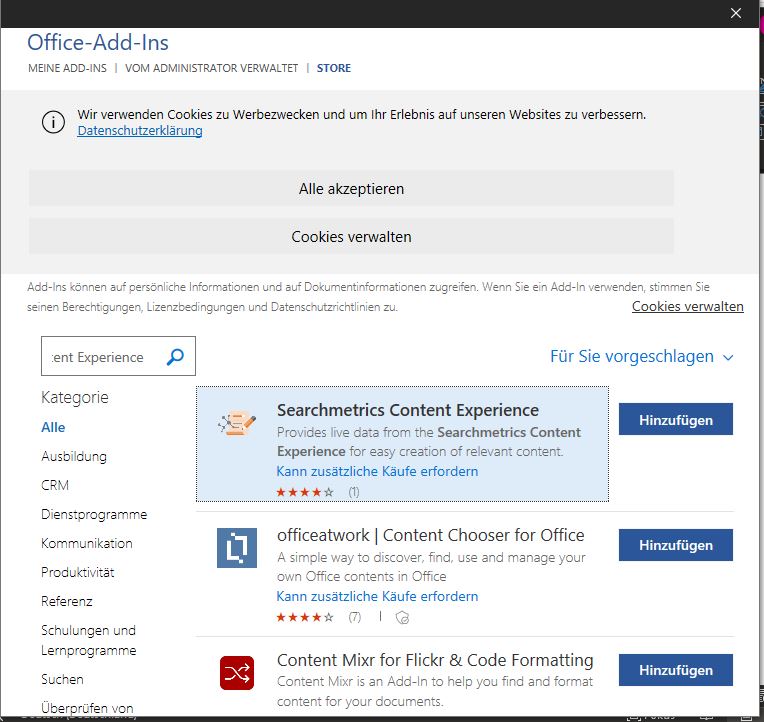Select the Ausbildung category

click(x=74, y=456)
